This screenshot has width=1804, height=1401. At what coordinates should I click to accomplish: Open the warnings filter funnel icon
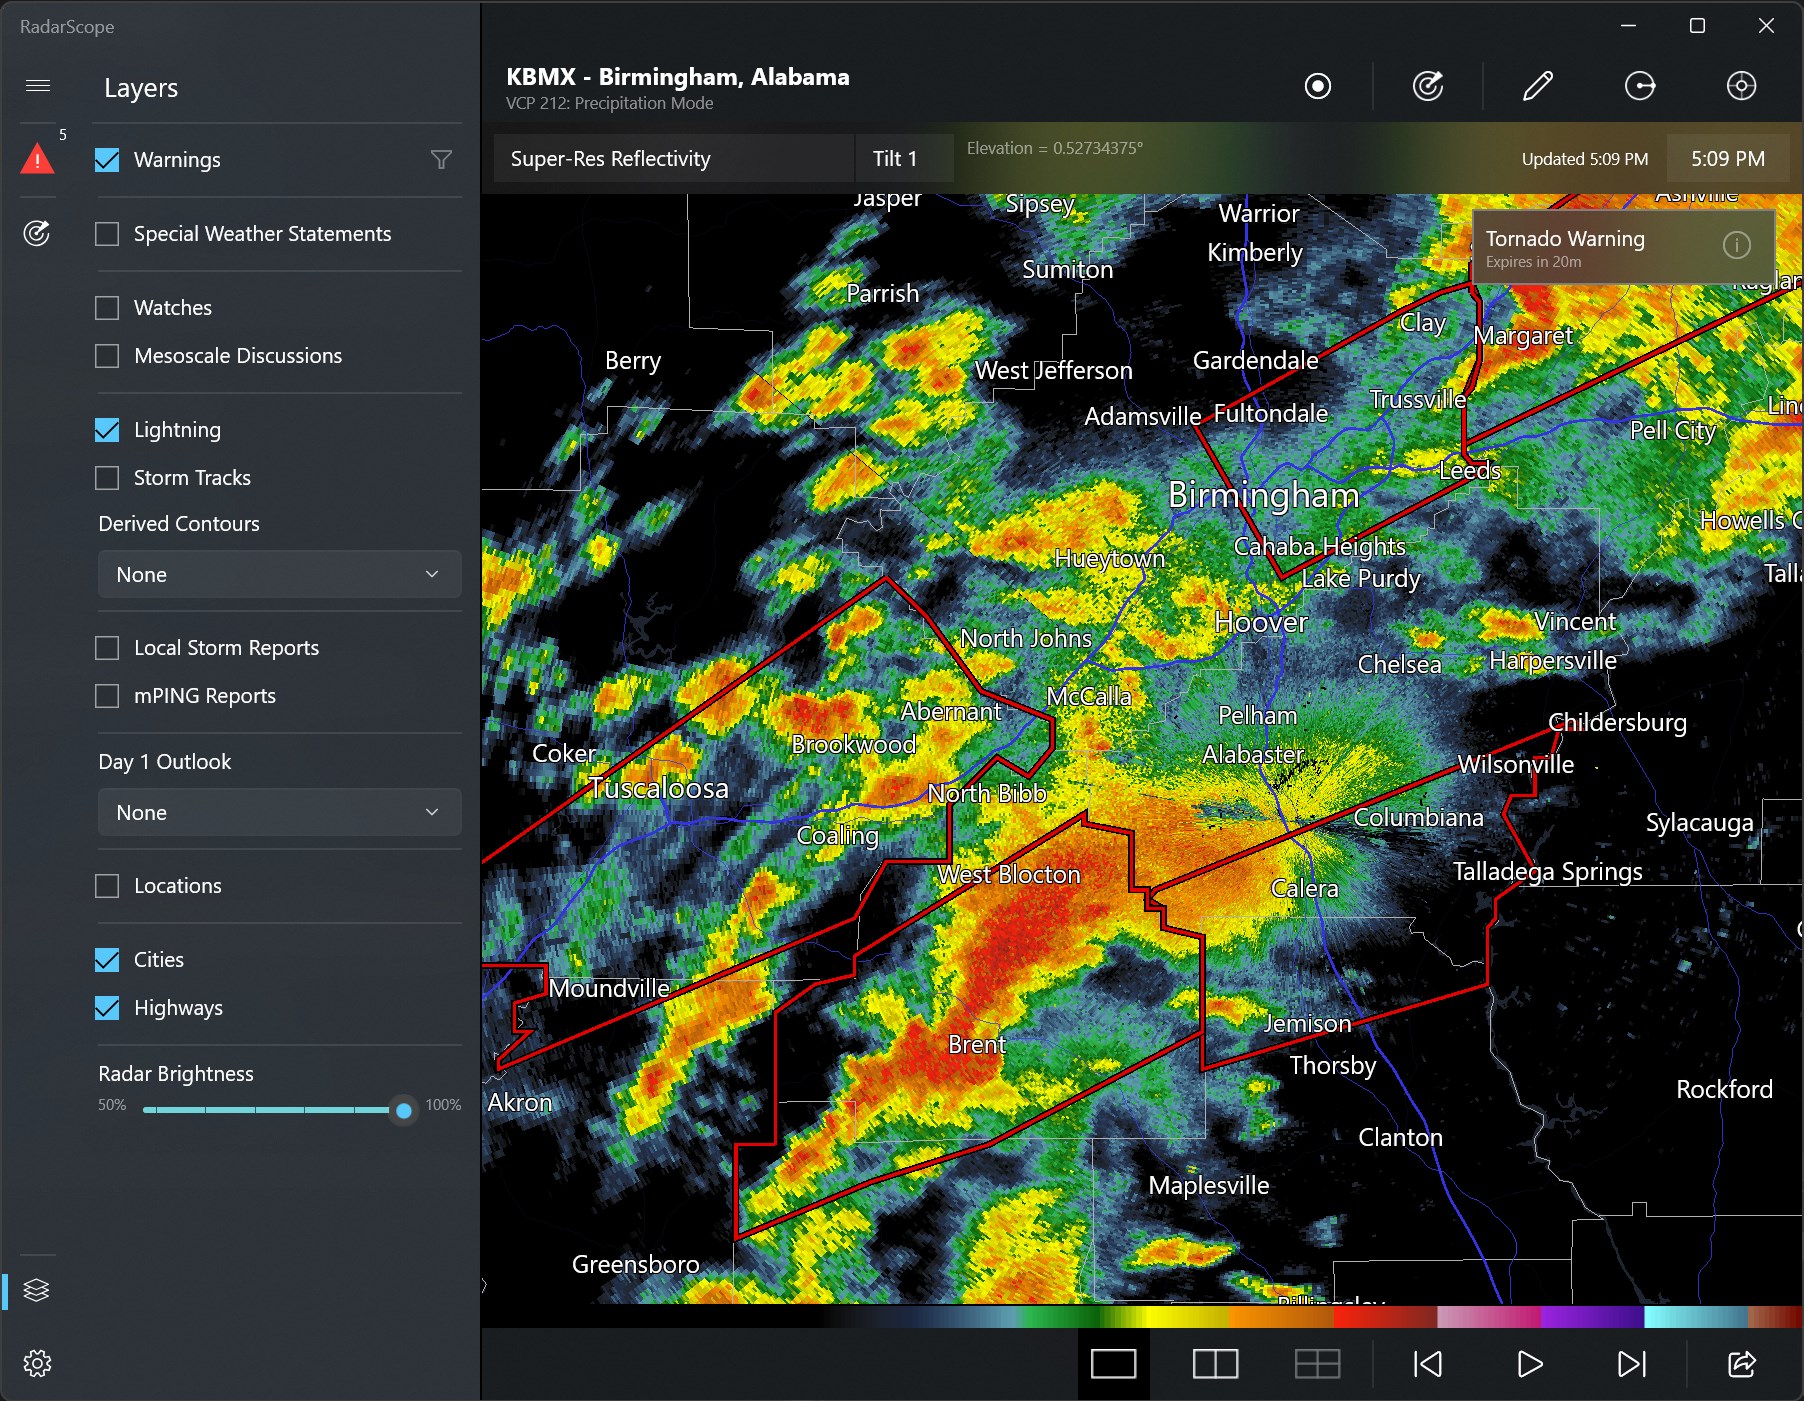pyautogui.click(x=441, y=159)
